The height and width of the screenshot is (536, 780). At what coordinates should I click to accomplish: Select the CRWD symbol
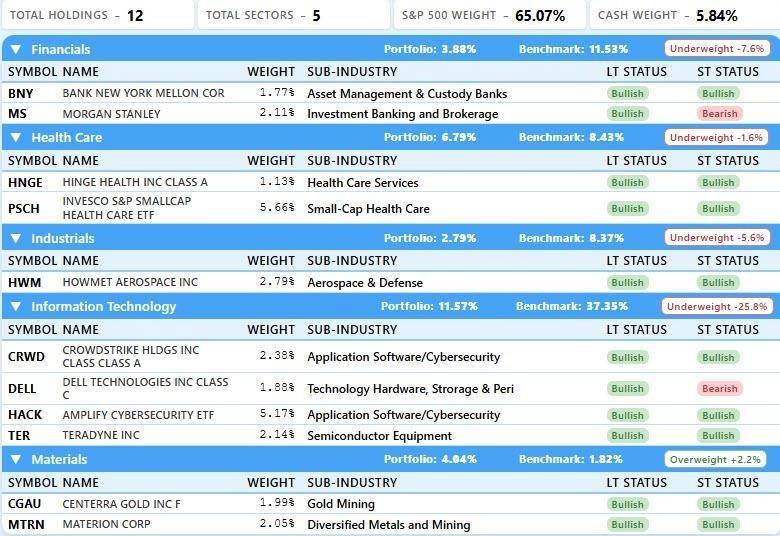point(26,357)
